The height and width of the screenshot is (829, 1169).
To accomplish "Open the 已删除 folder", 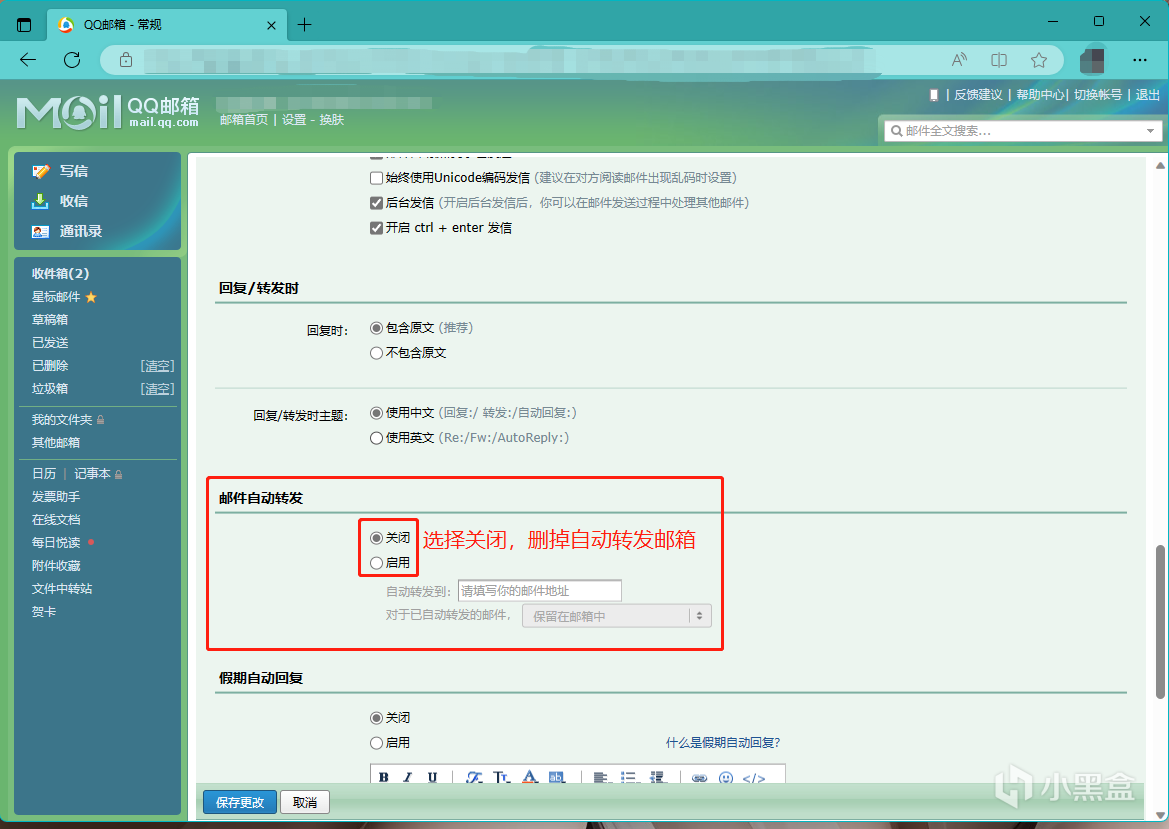I will click(50, 366).
